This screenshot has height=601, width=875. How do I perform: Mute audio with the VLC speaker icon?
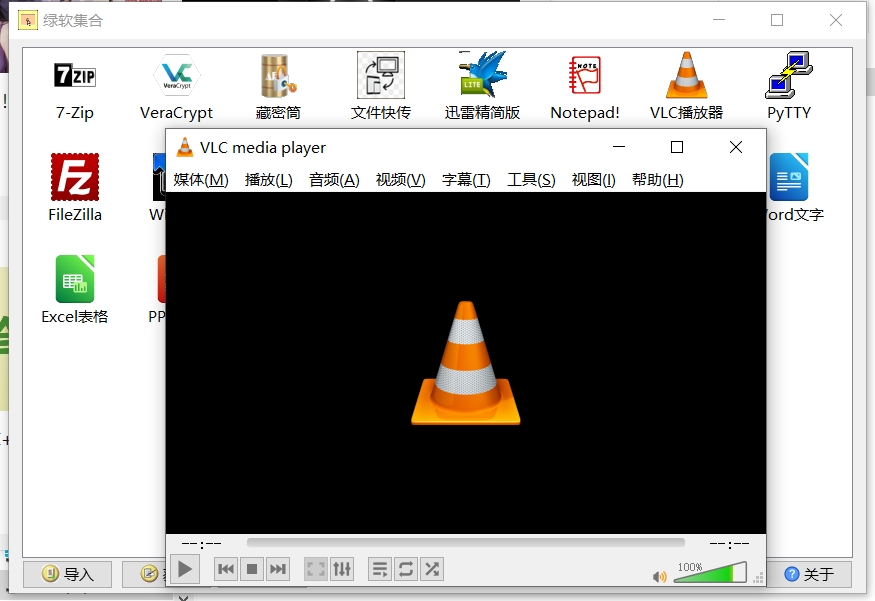(x=660, y=576)
